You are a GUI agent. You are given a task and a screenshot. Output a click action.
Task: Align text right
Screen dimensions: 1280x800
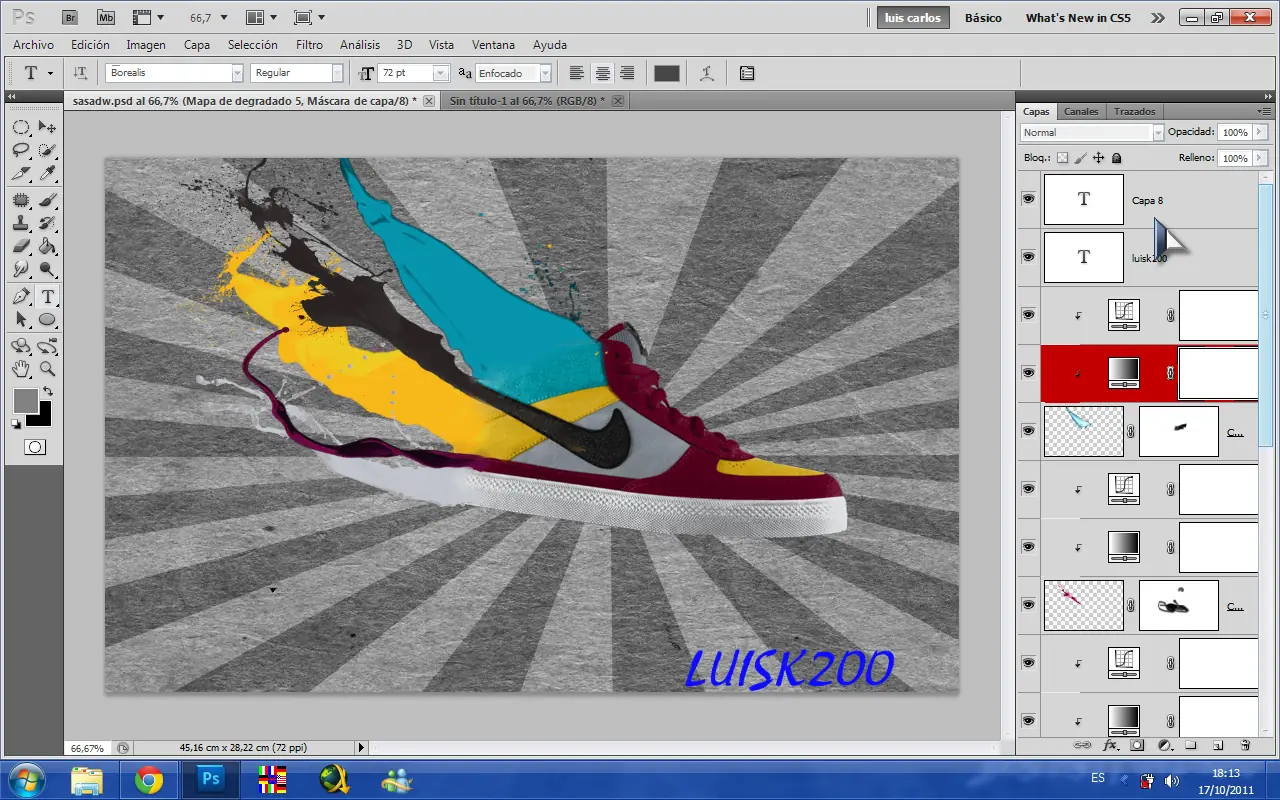(628, 73)
